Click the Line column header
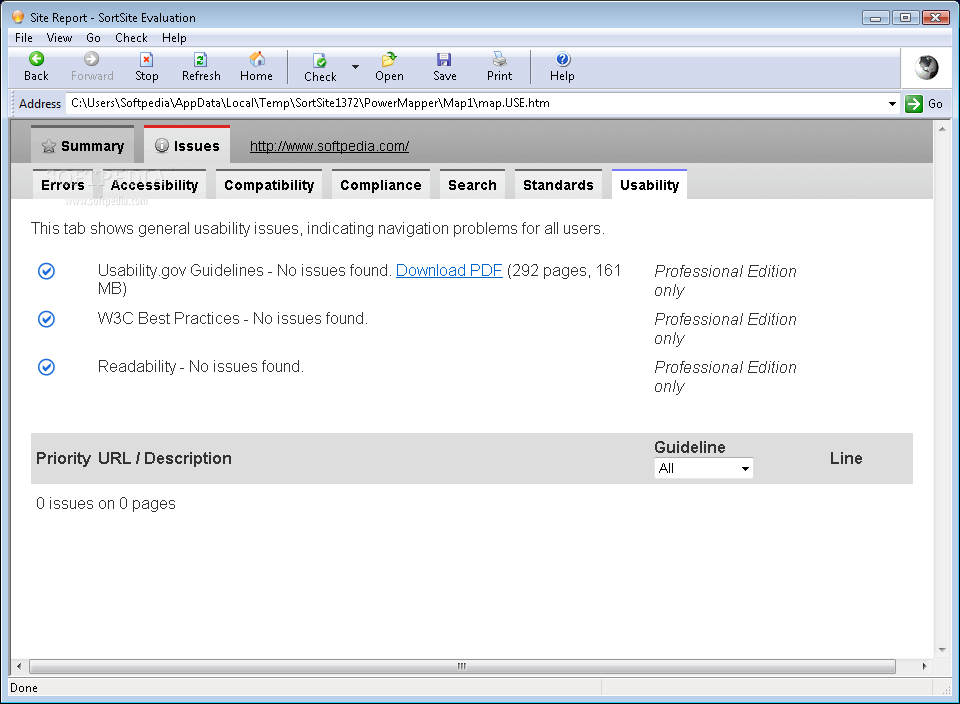The width and height of the screenshot is (960, 704). (846, 459)
